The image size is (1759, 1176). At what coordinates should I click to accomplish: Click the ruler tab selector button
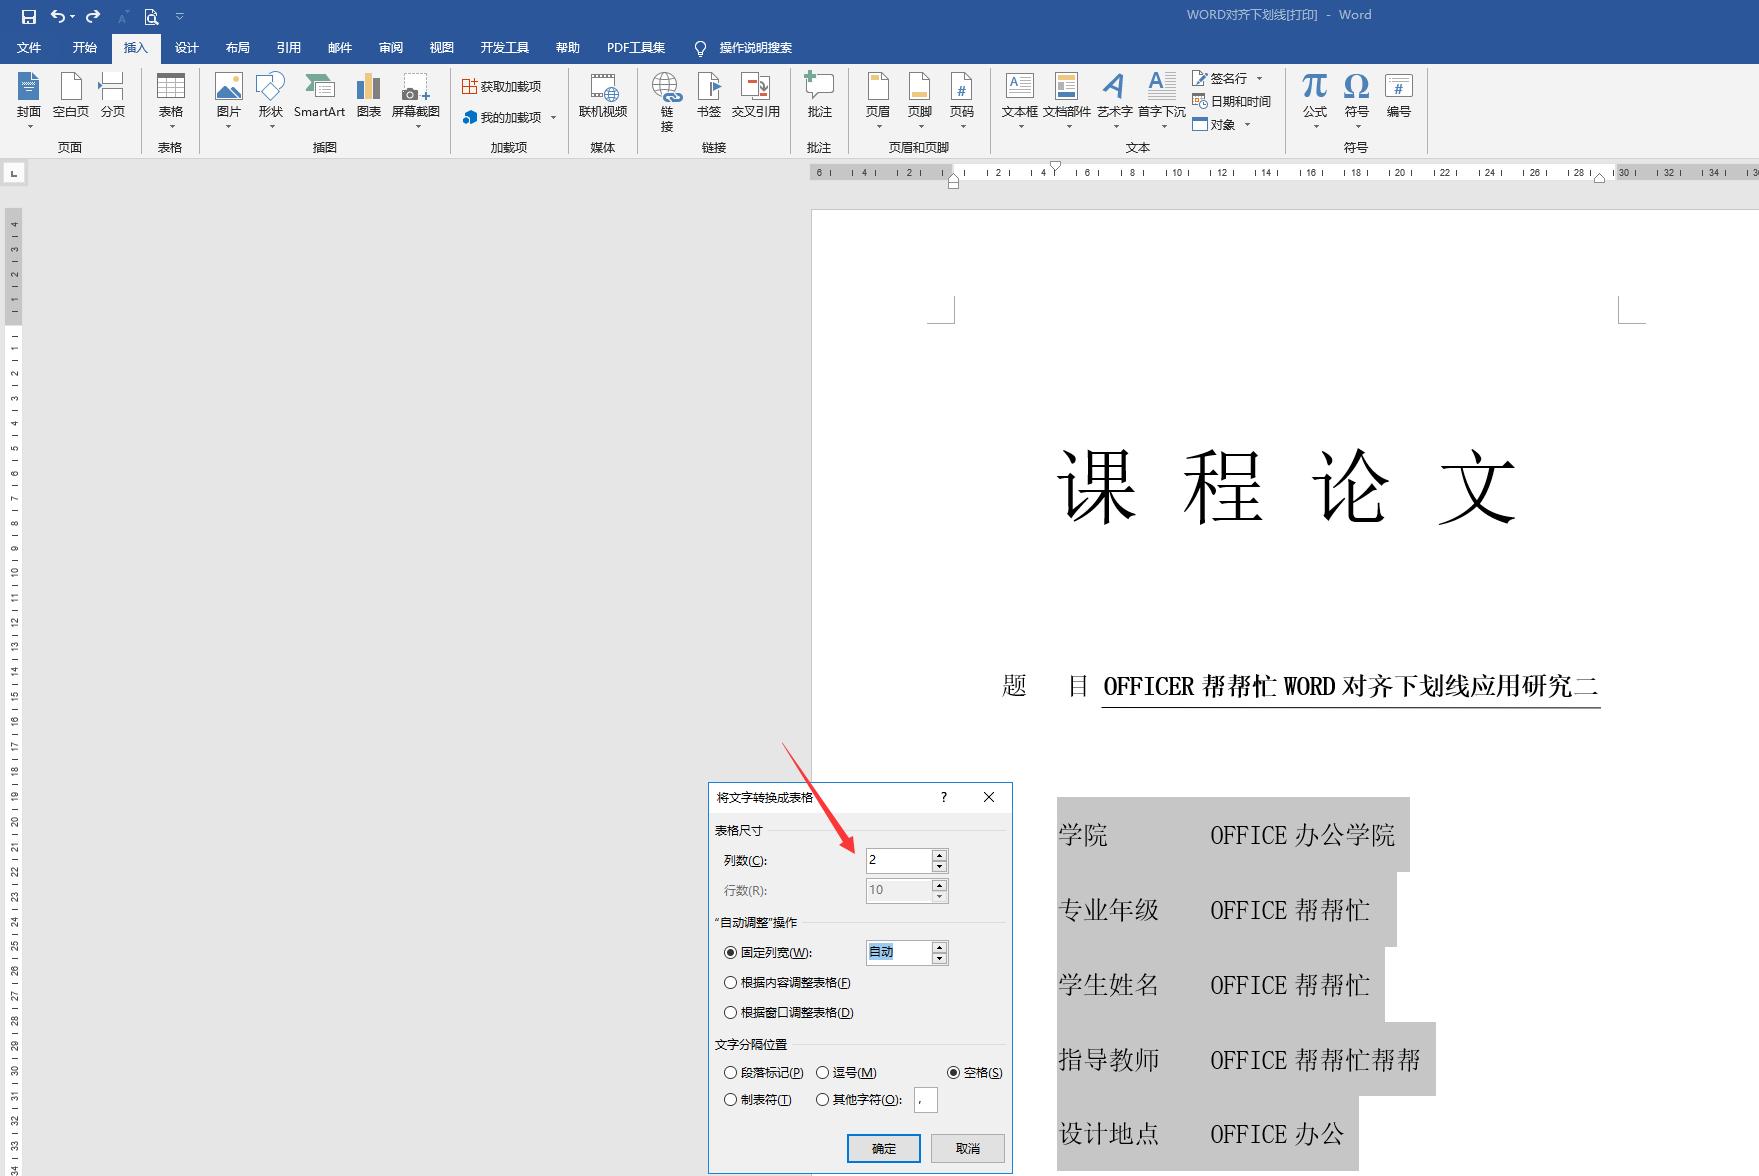(x=13, y=174)
